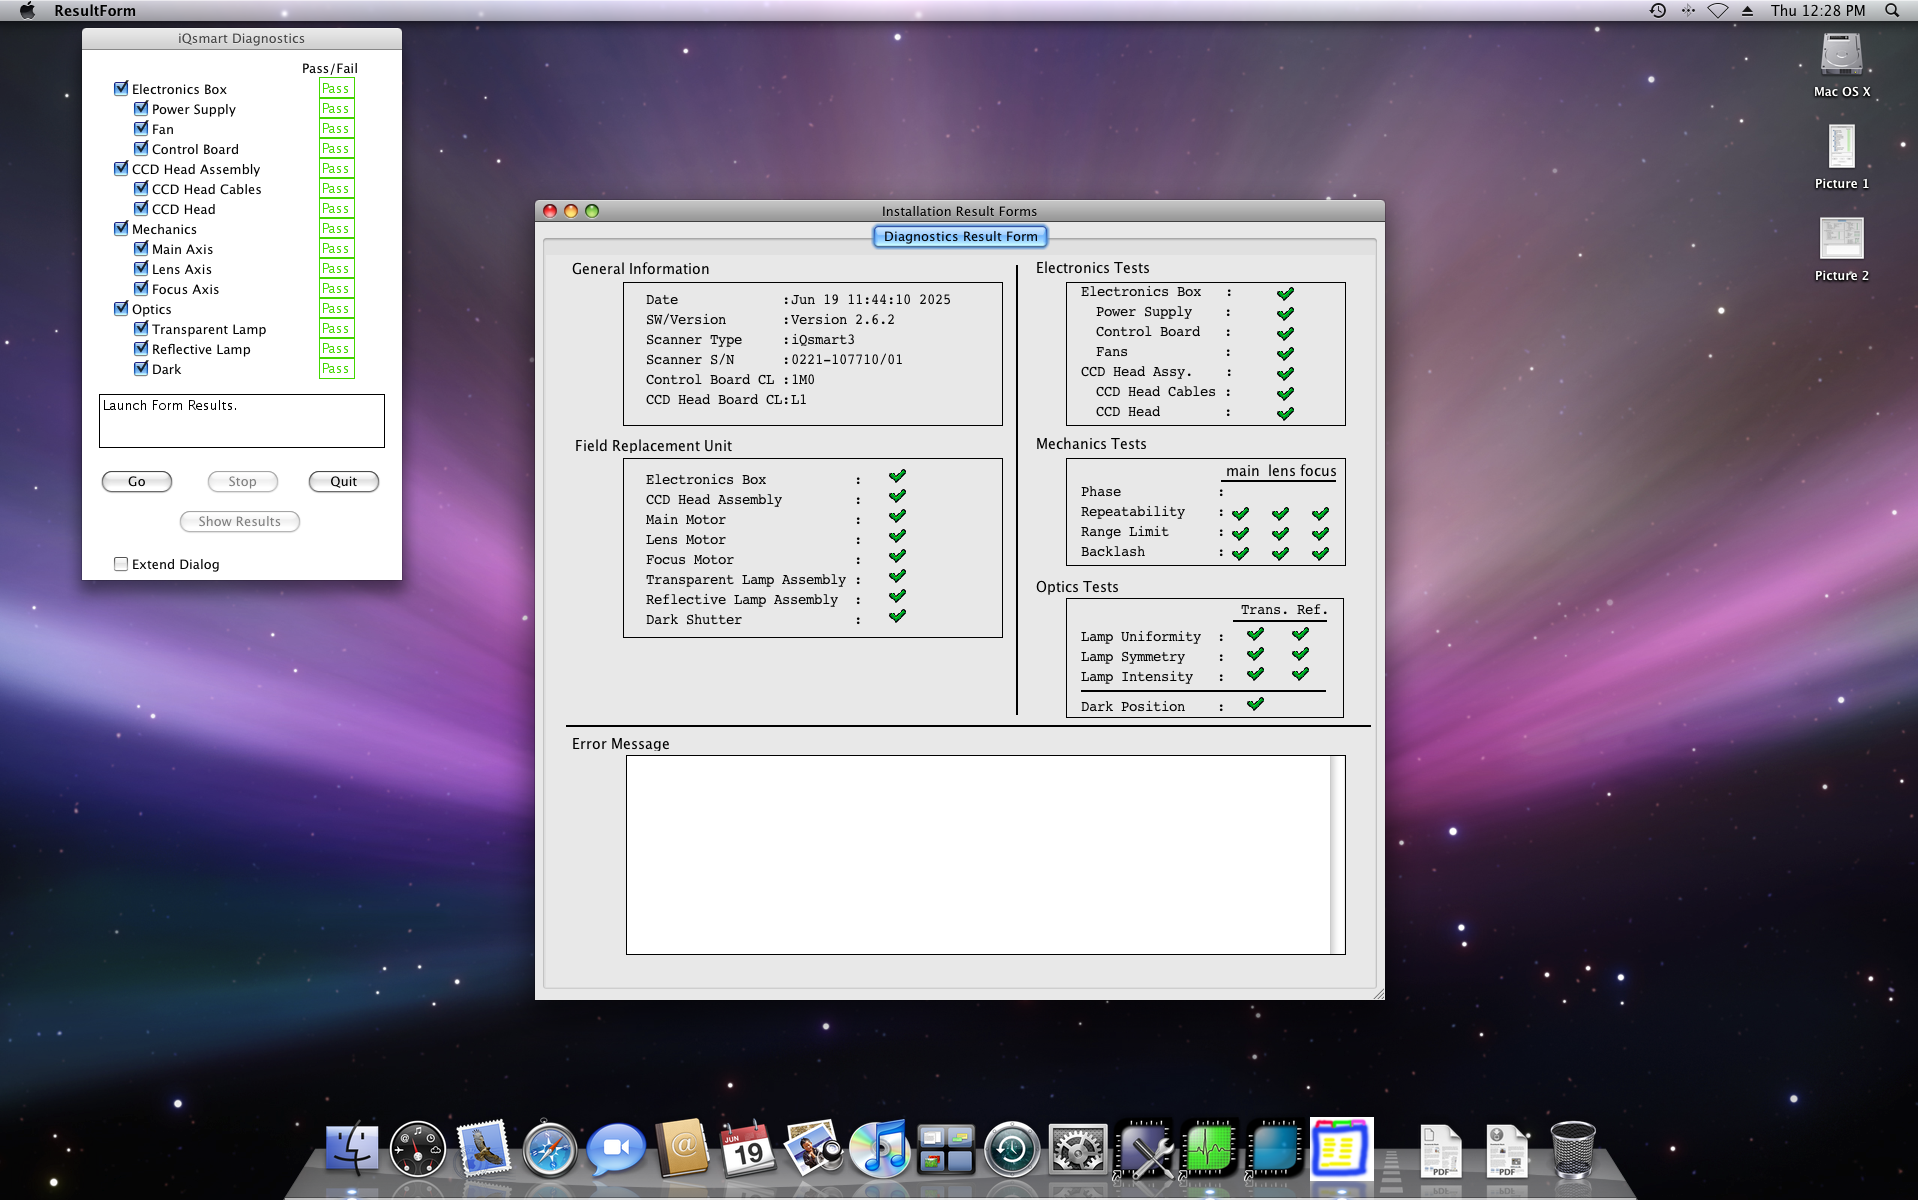Click the Error Message text area

(978, 855)
